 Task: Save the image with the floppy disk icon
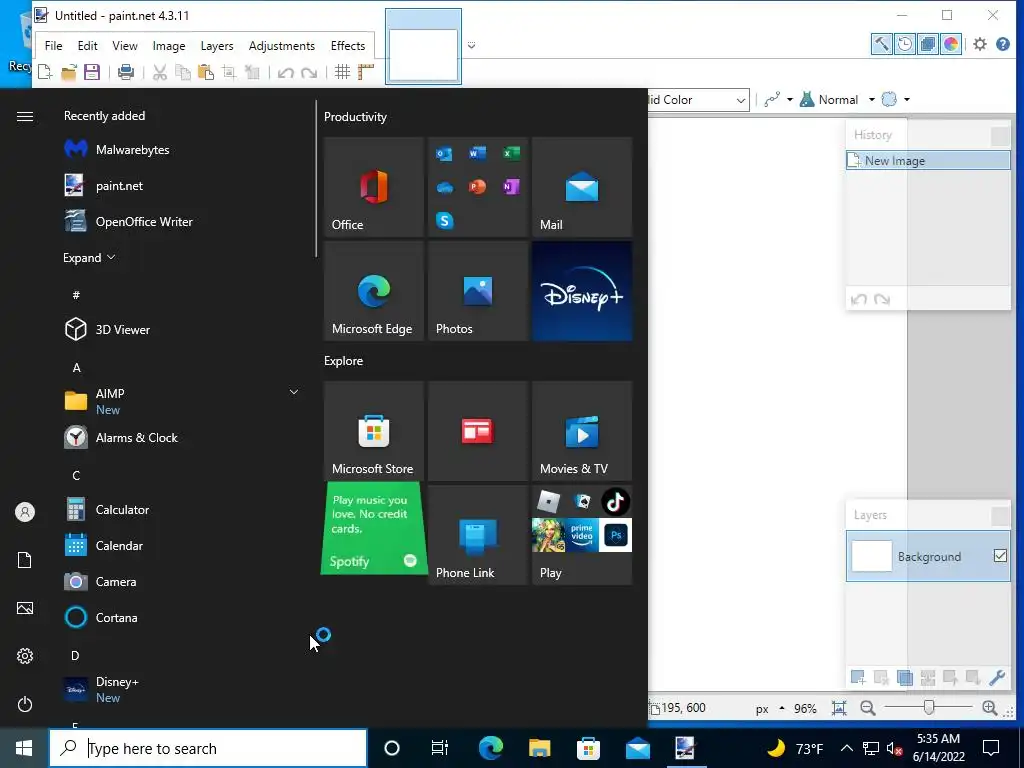pyautogui.click(x=92, y=72)
